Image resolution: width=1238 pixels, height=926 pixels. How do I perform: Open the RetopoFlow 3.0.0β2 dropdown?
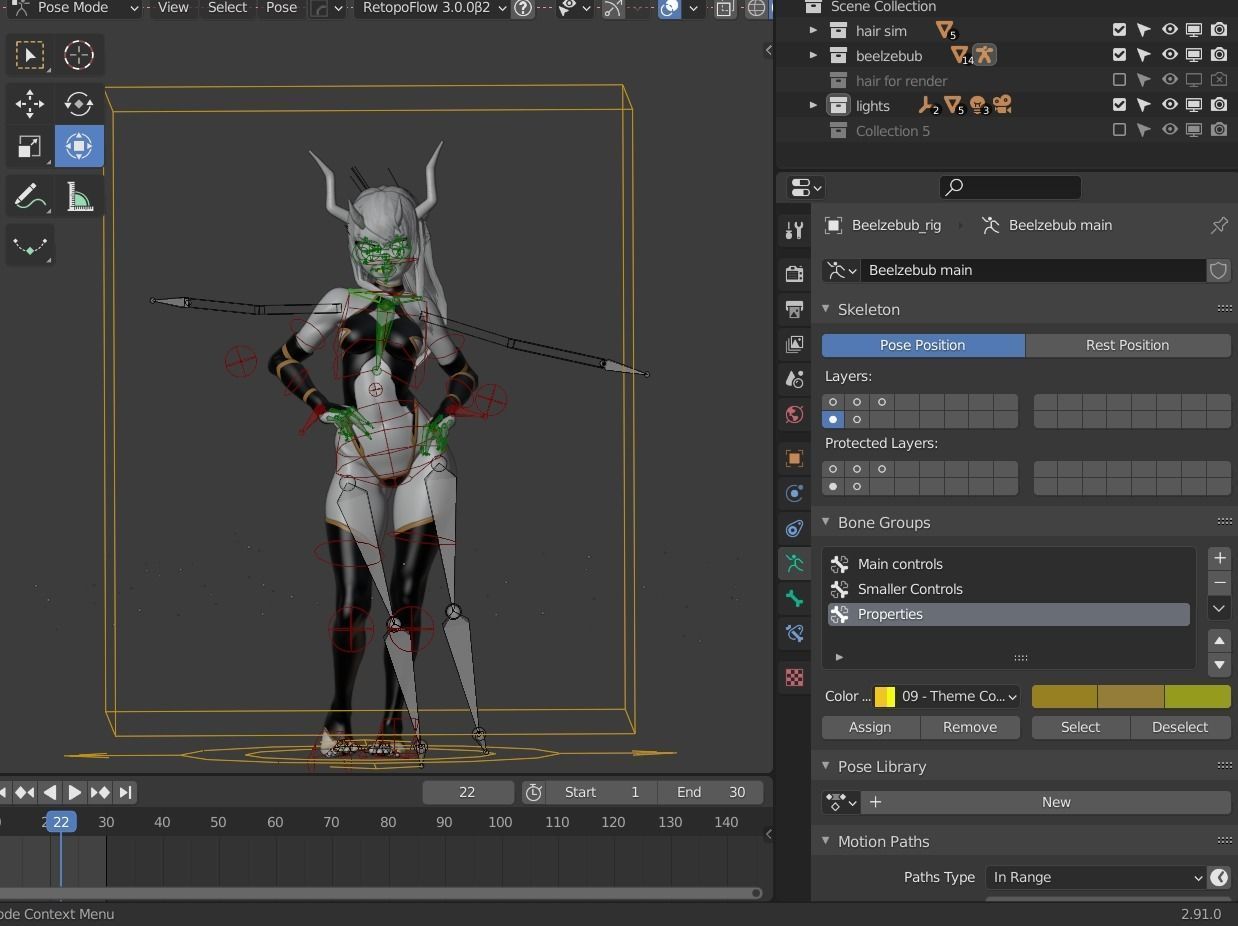point(434,8)
